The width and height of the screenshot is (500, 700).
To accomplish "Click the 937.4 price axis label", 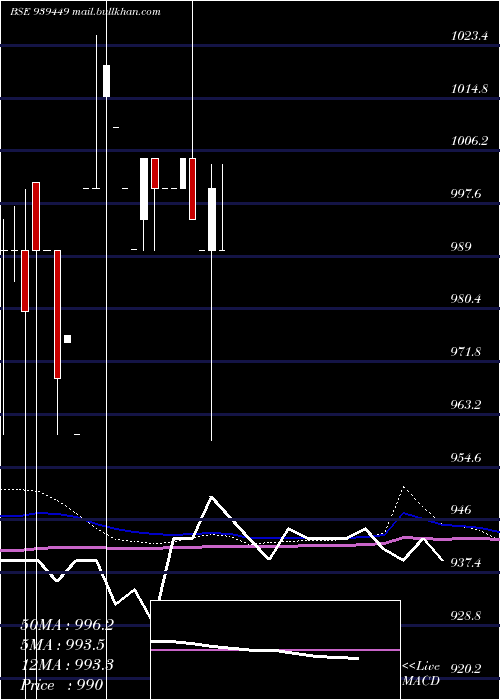I will pyautogui.click(x=466, y=562).
